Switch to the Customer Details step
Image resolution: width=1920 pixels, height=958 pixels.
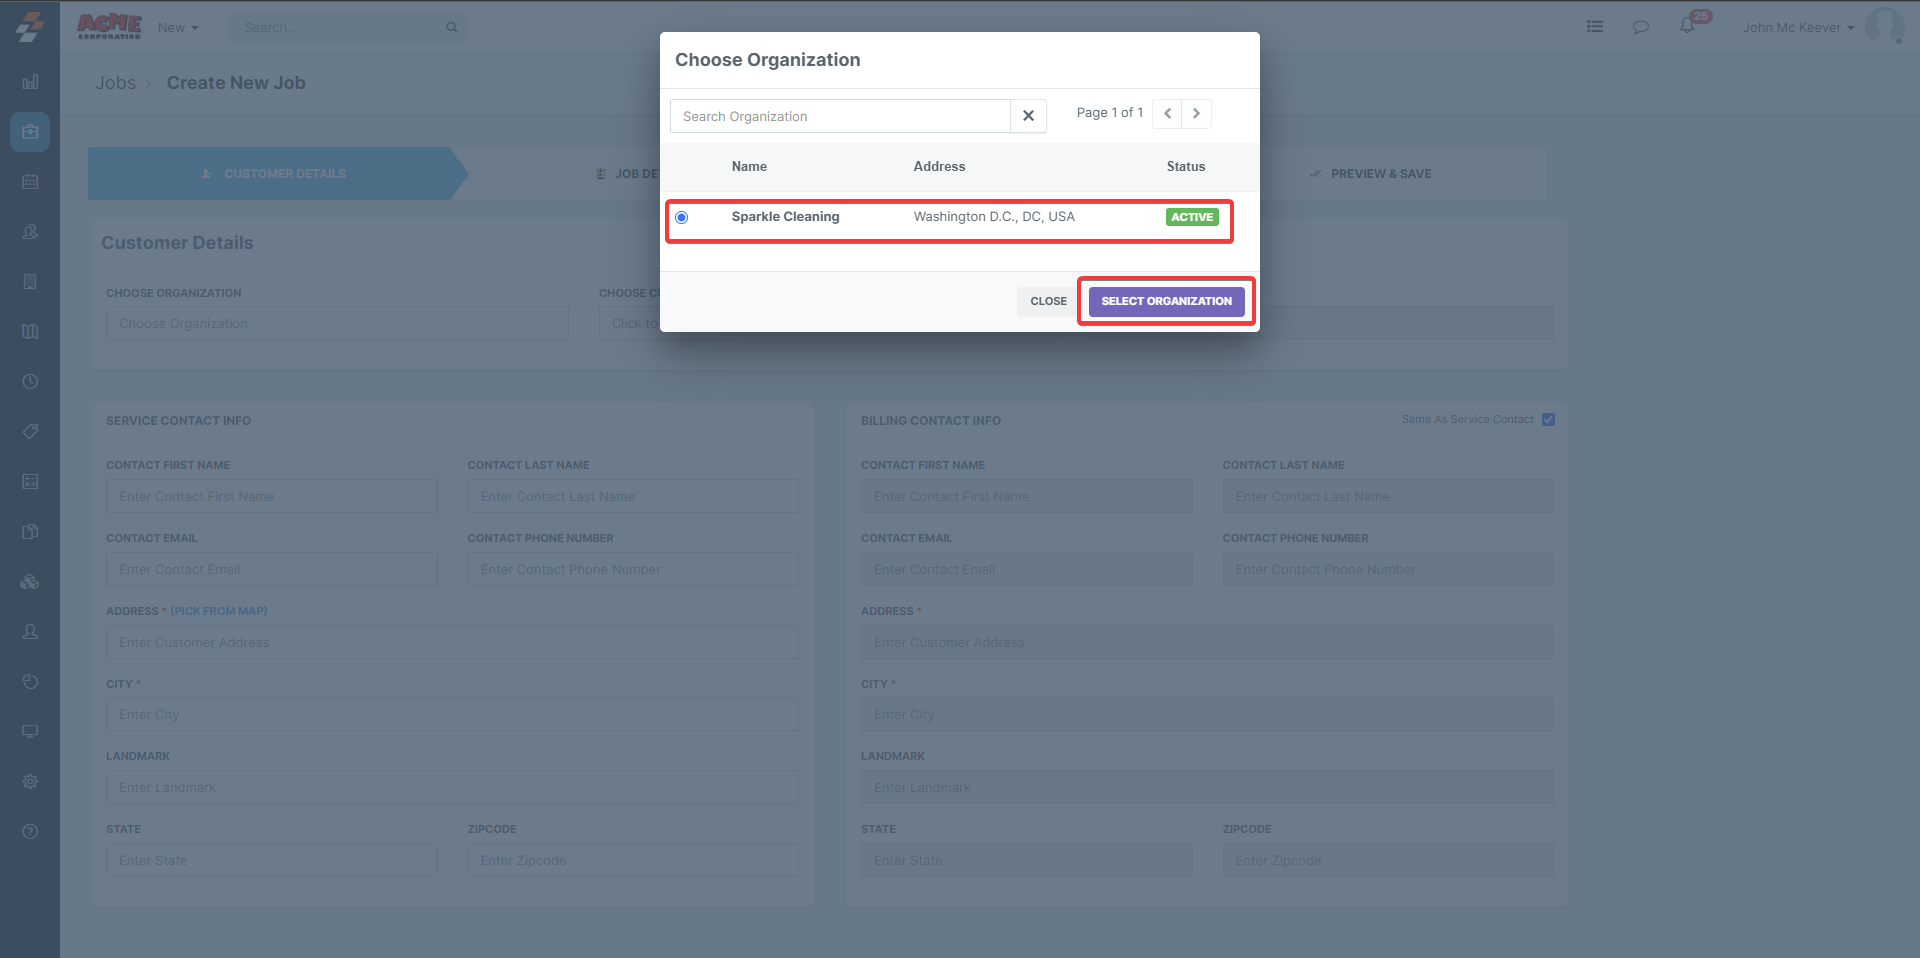(x=275, y=174)
